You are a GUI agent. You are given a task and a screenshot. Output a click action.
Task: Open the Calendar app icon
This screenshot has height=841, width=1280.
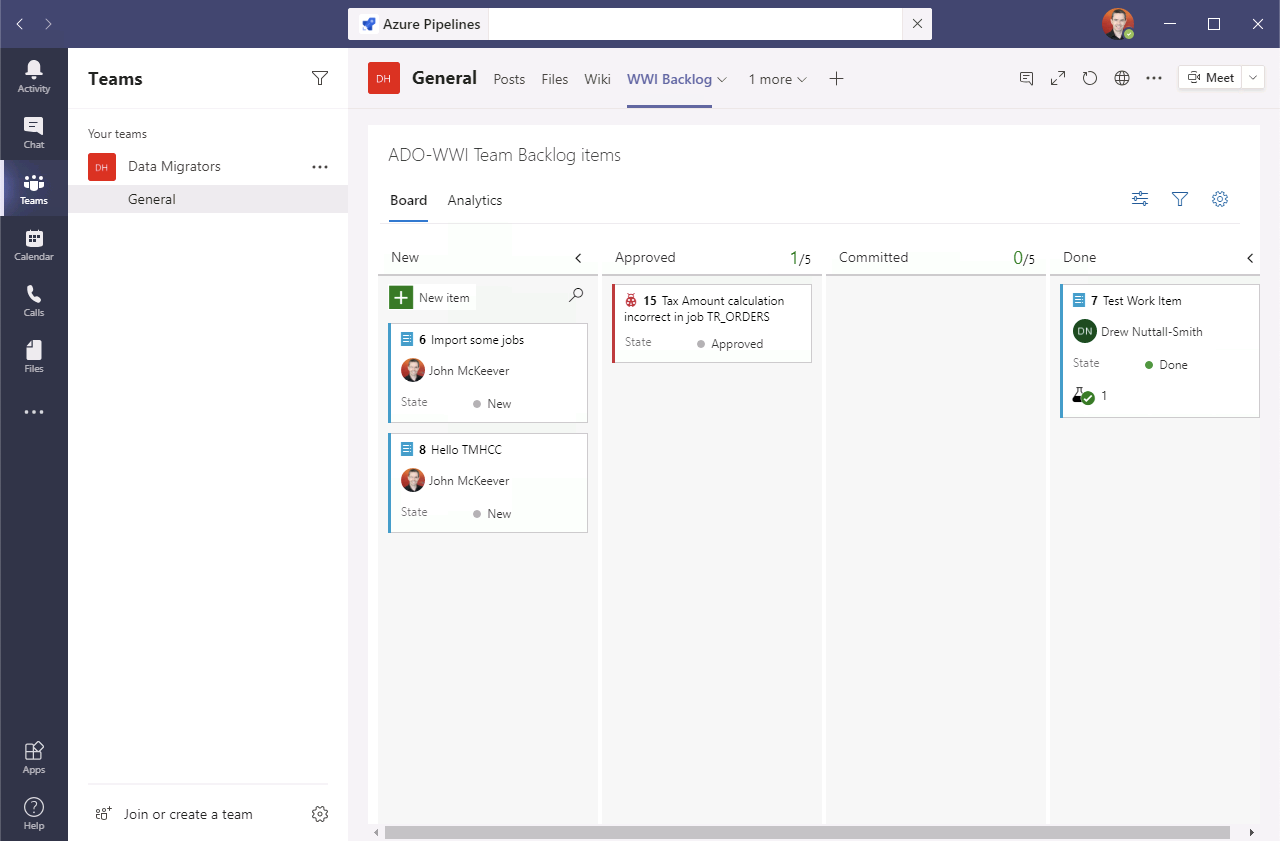point(34,244)
